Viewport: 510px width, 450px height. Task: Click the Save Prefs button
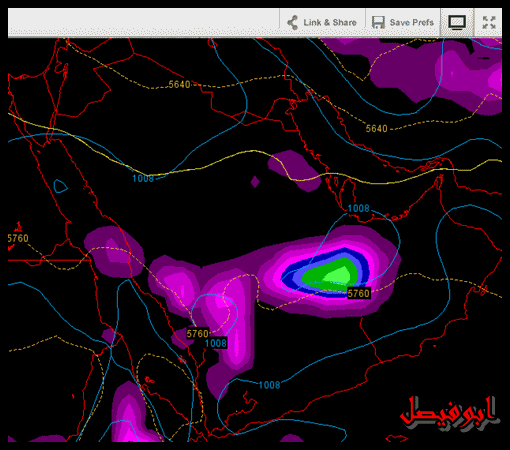pos(403,22)
